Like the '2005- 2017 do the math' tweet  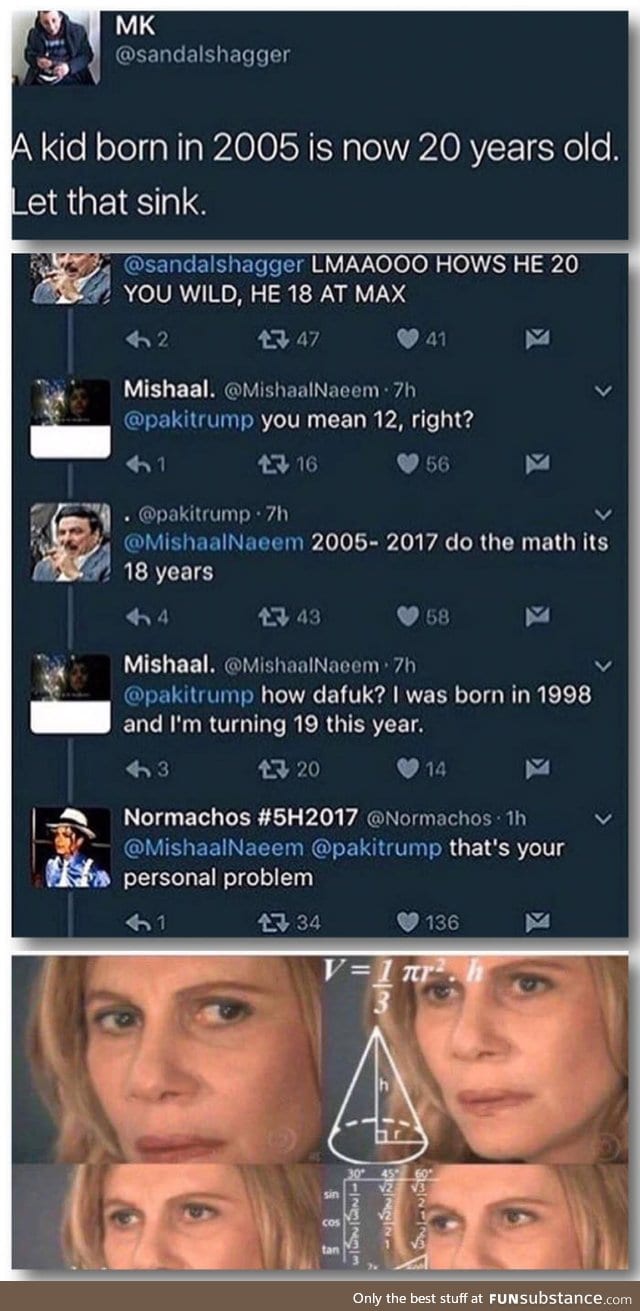pos(408,616)
